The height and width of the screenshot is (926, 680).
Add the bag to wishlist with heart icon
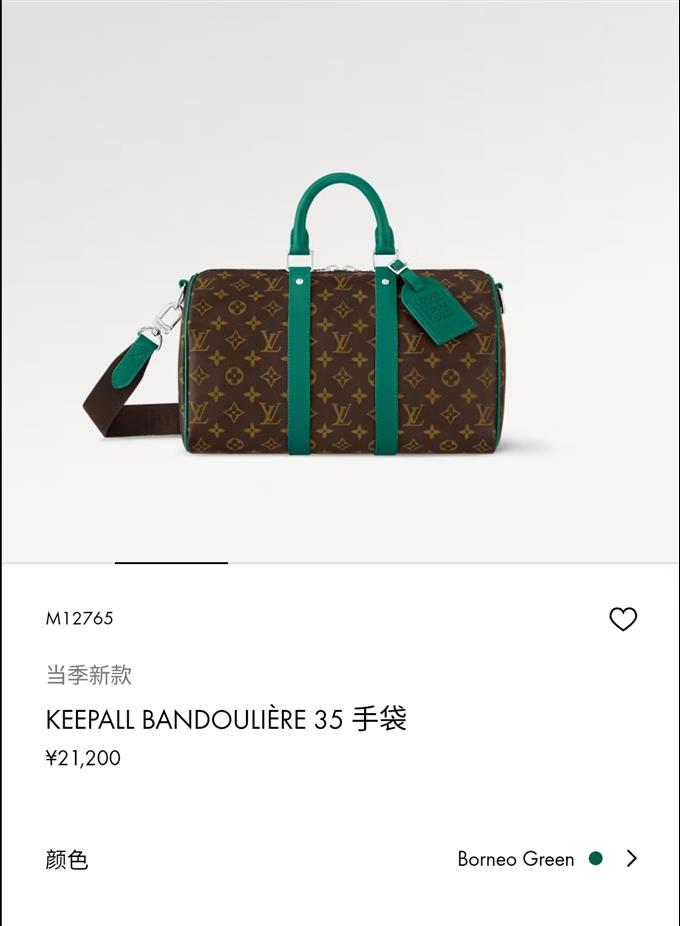pyautogui.click(x=623, y=619)
